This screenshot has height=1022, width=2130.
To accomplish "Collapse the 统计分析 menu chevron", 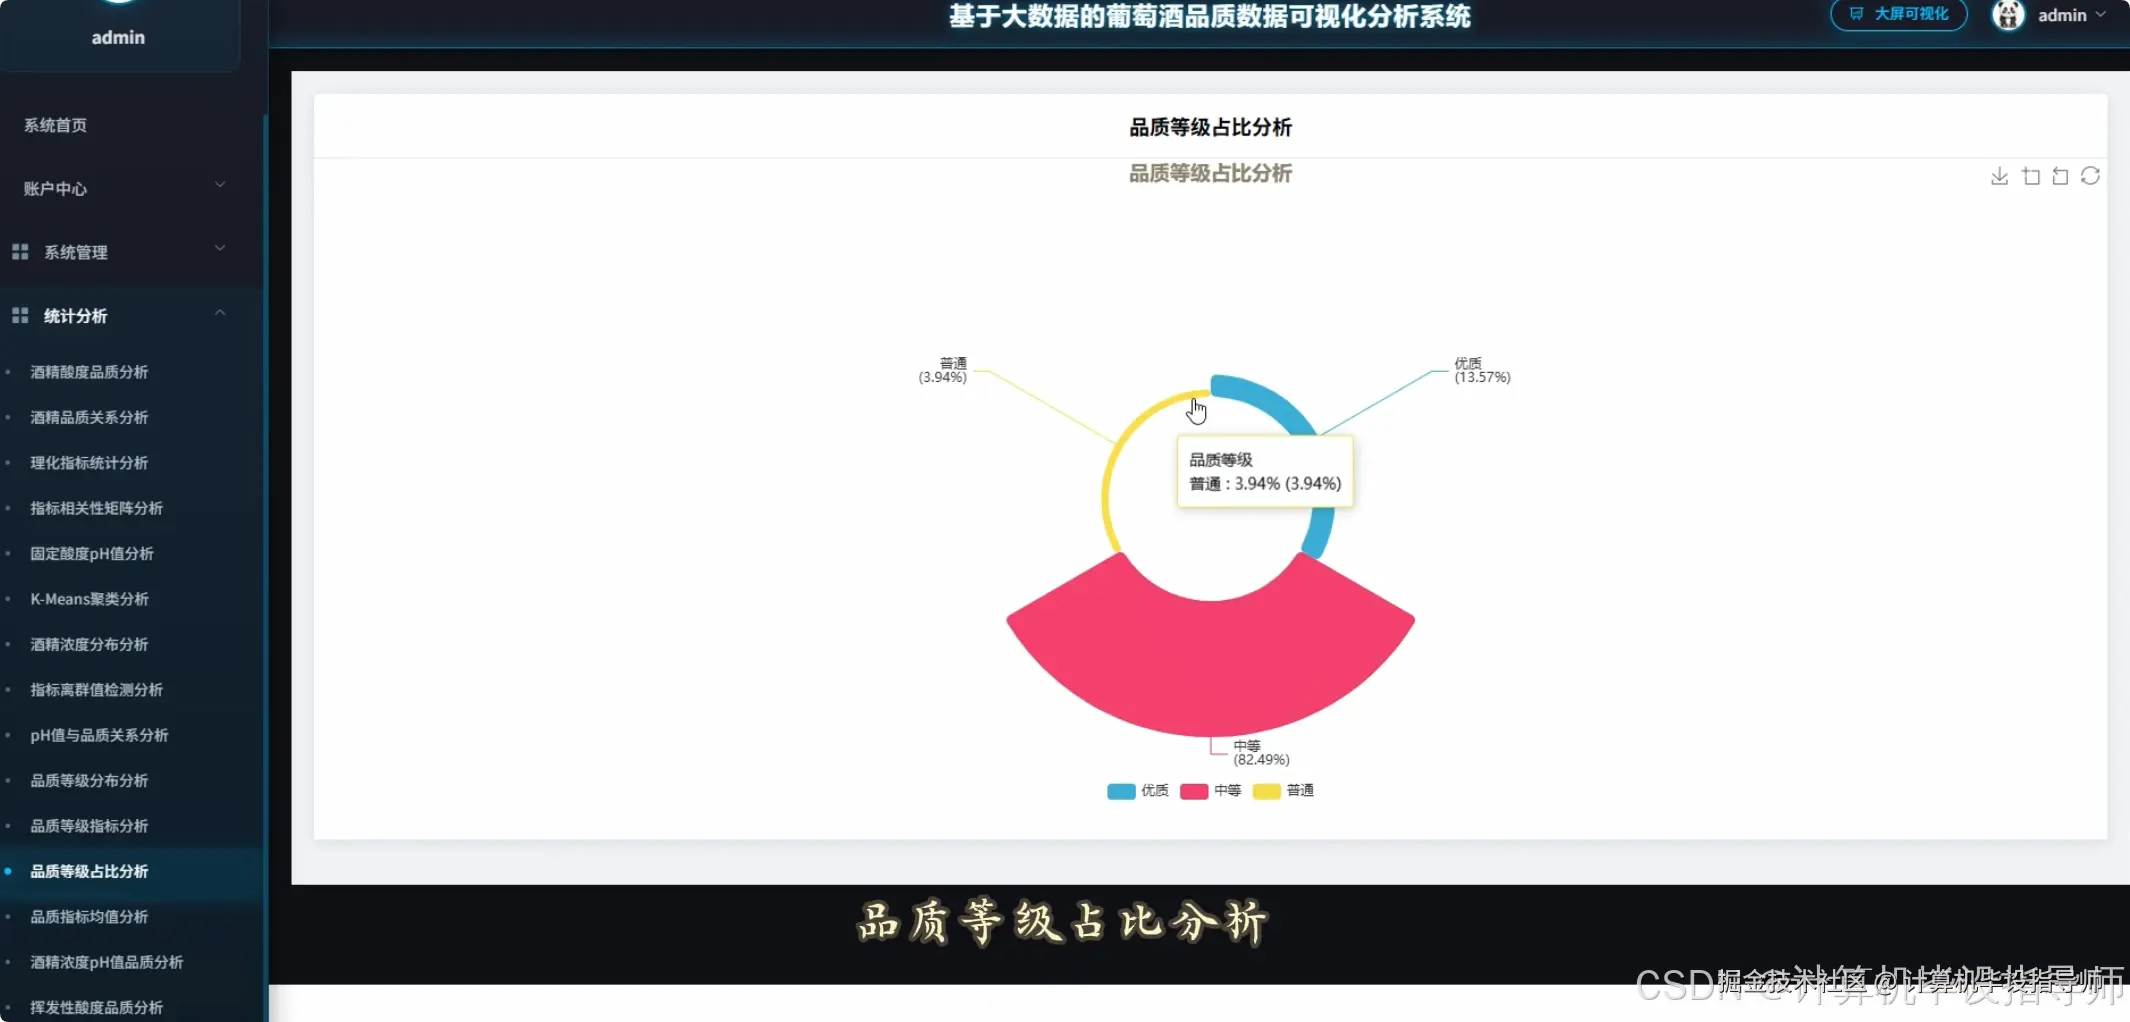I will click(x=220, y=313).
